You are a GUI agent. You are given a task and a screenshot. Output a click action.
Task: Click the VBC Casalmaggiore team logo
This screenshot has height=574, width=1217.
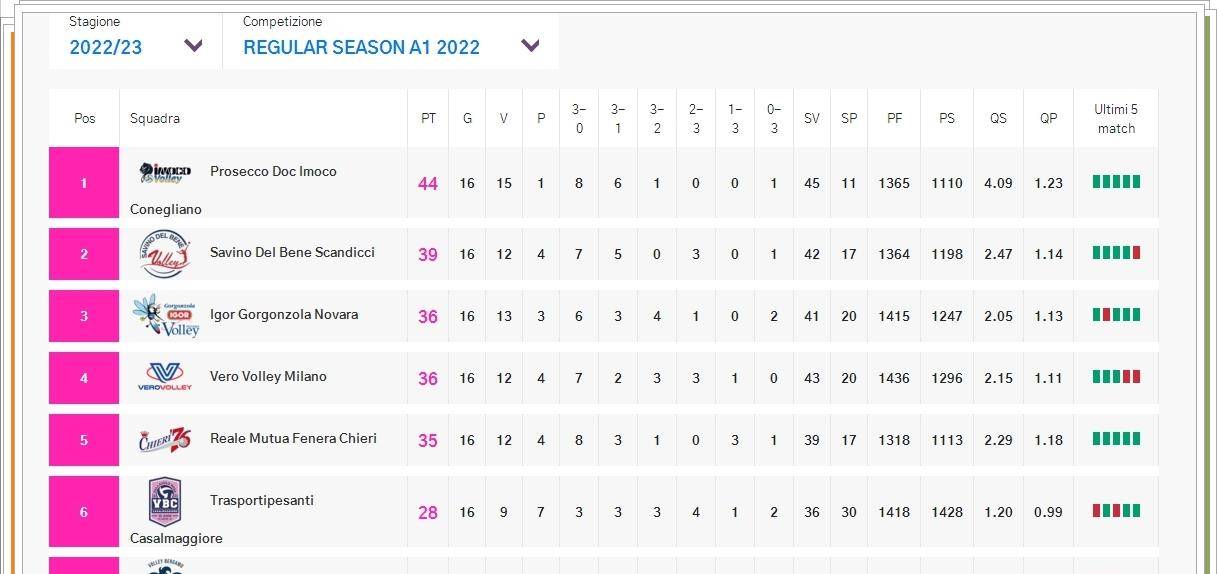(x=165, y=501)
